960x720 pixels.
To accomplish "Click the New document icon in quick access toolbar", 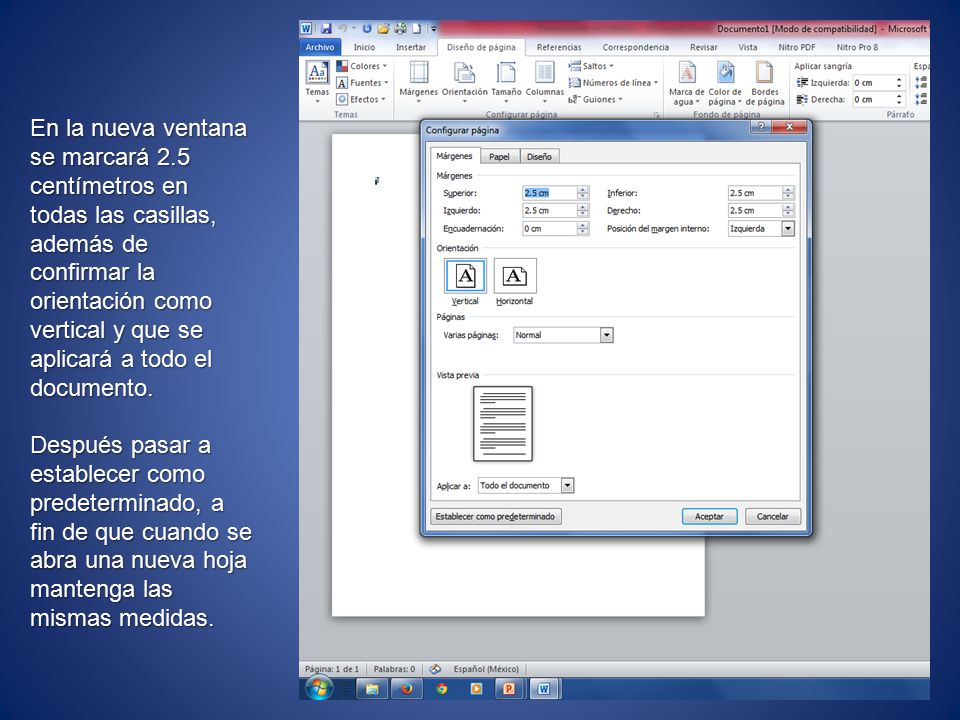I will pos(416,29).
